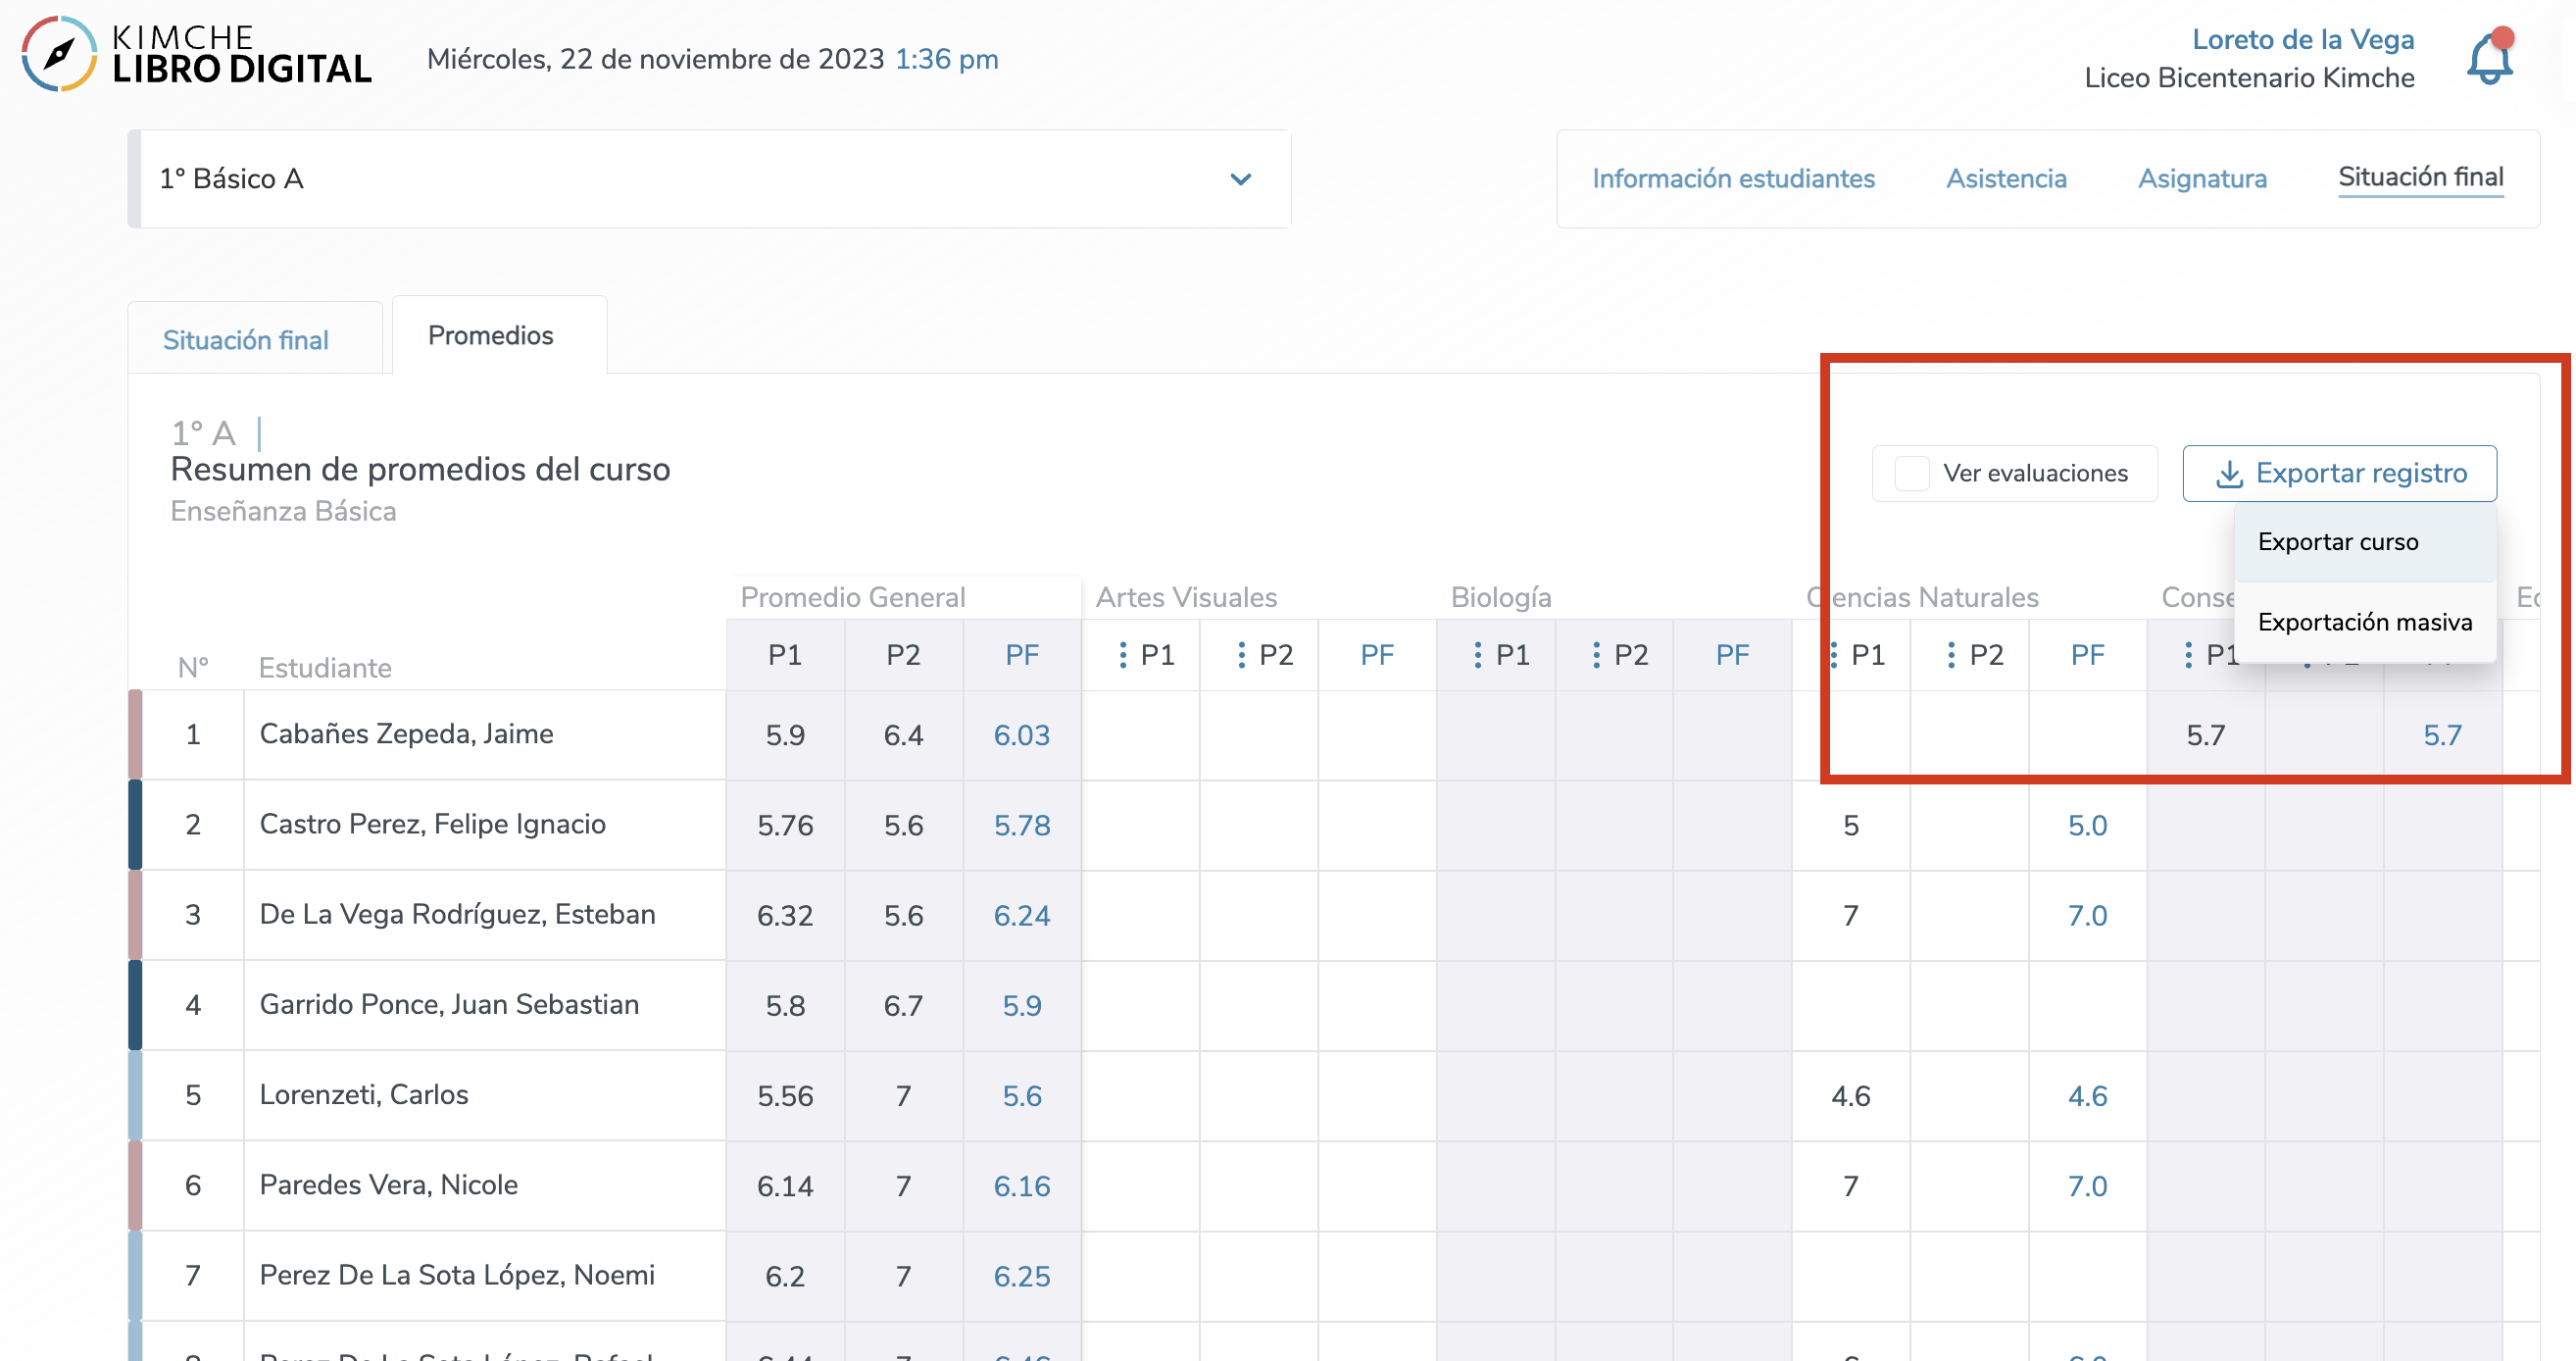The image size is (2576, 1361).
Task: Click color marker beside Cabañes Zepeda, Jaime
Action: pos(135,734)
